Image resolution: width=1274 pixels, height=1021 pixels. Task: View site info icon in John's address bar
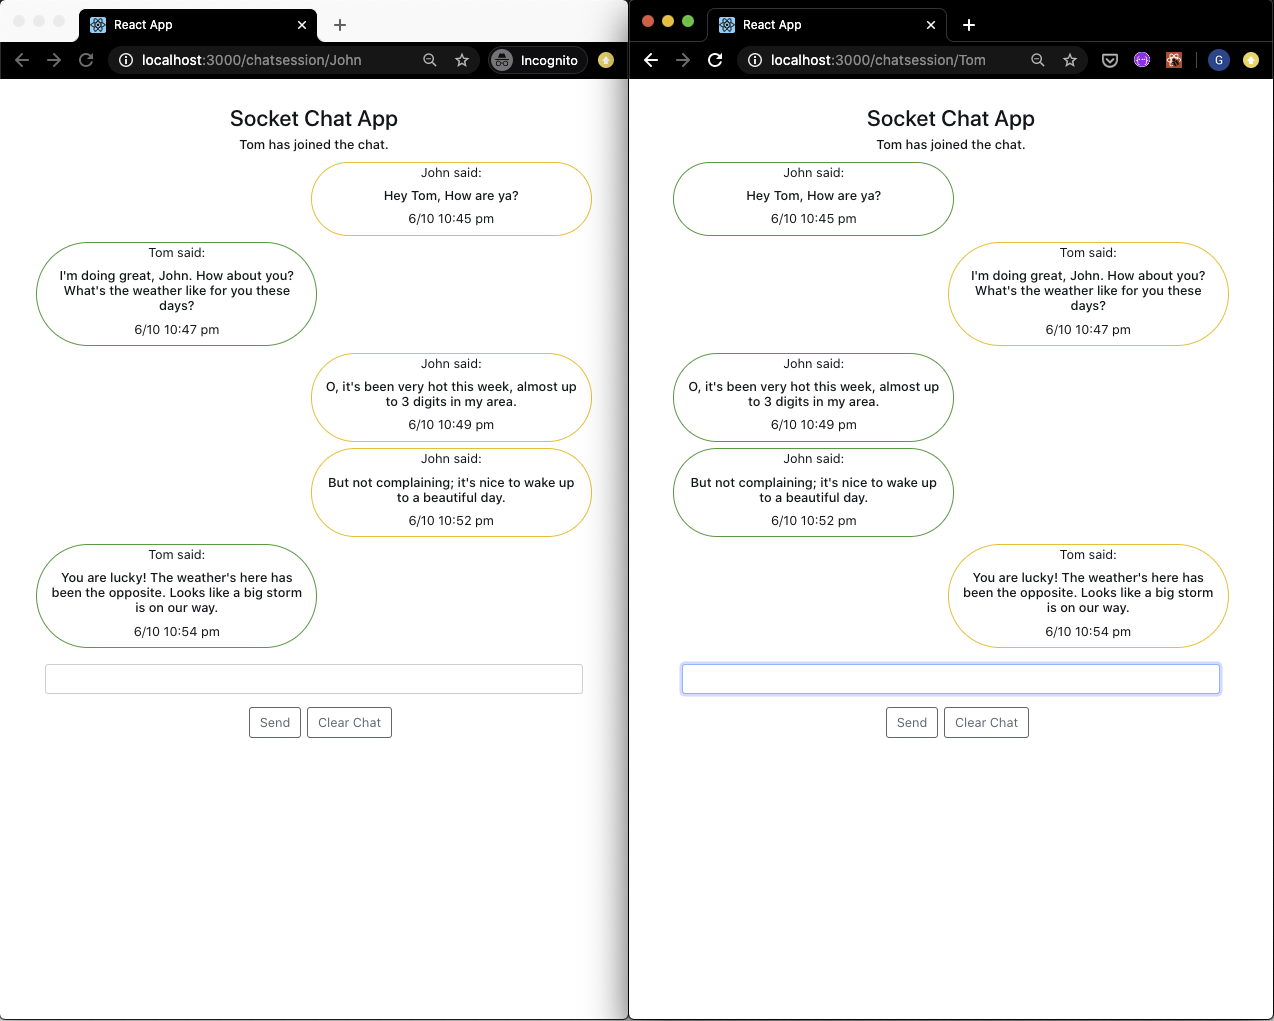126,60
